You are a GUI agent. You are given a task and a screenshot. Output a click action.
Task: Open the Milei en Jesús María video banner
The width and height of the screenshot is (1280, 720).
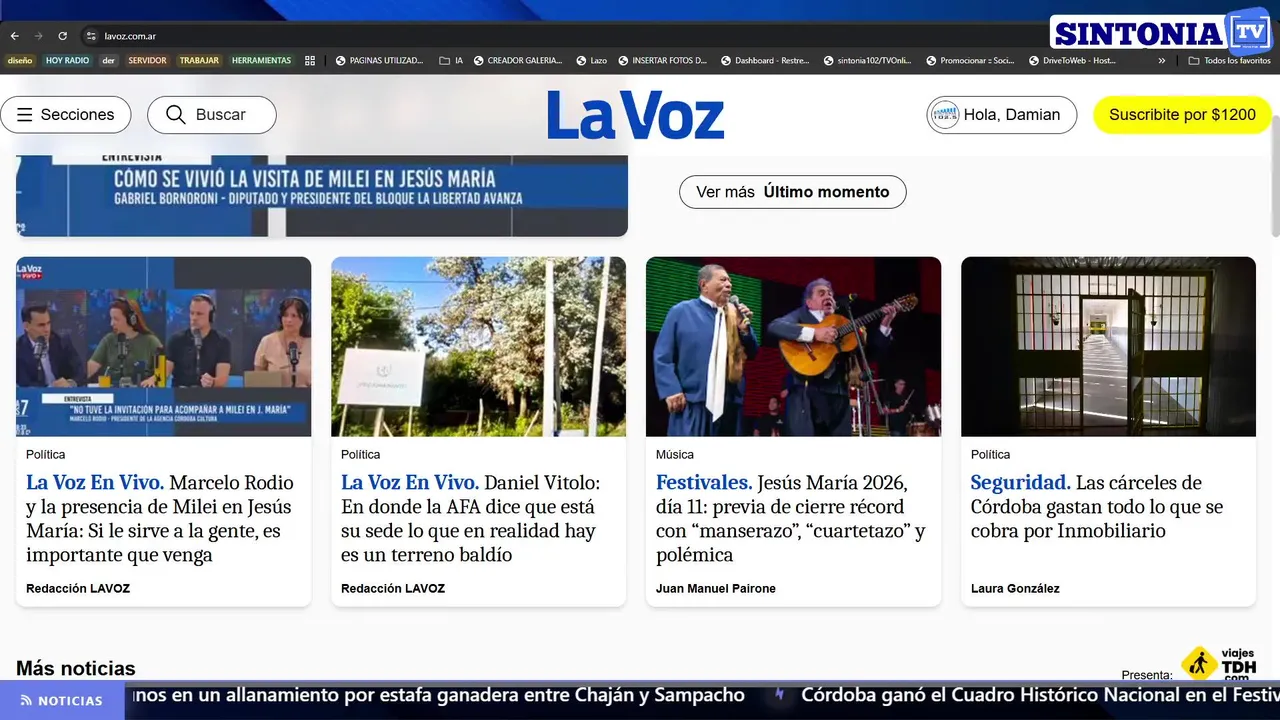click(x=322, y=196)
